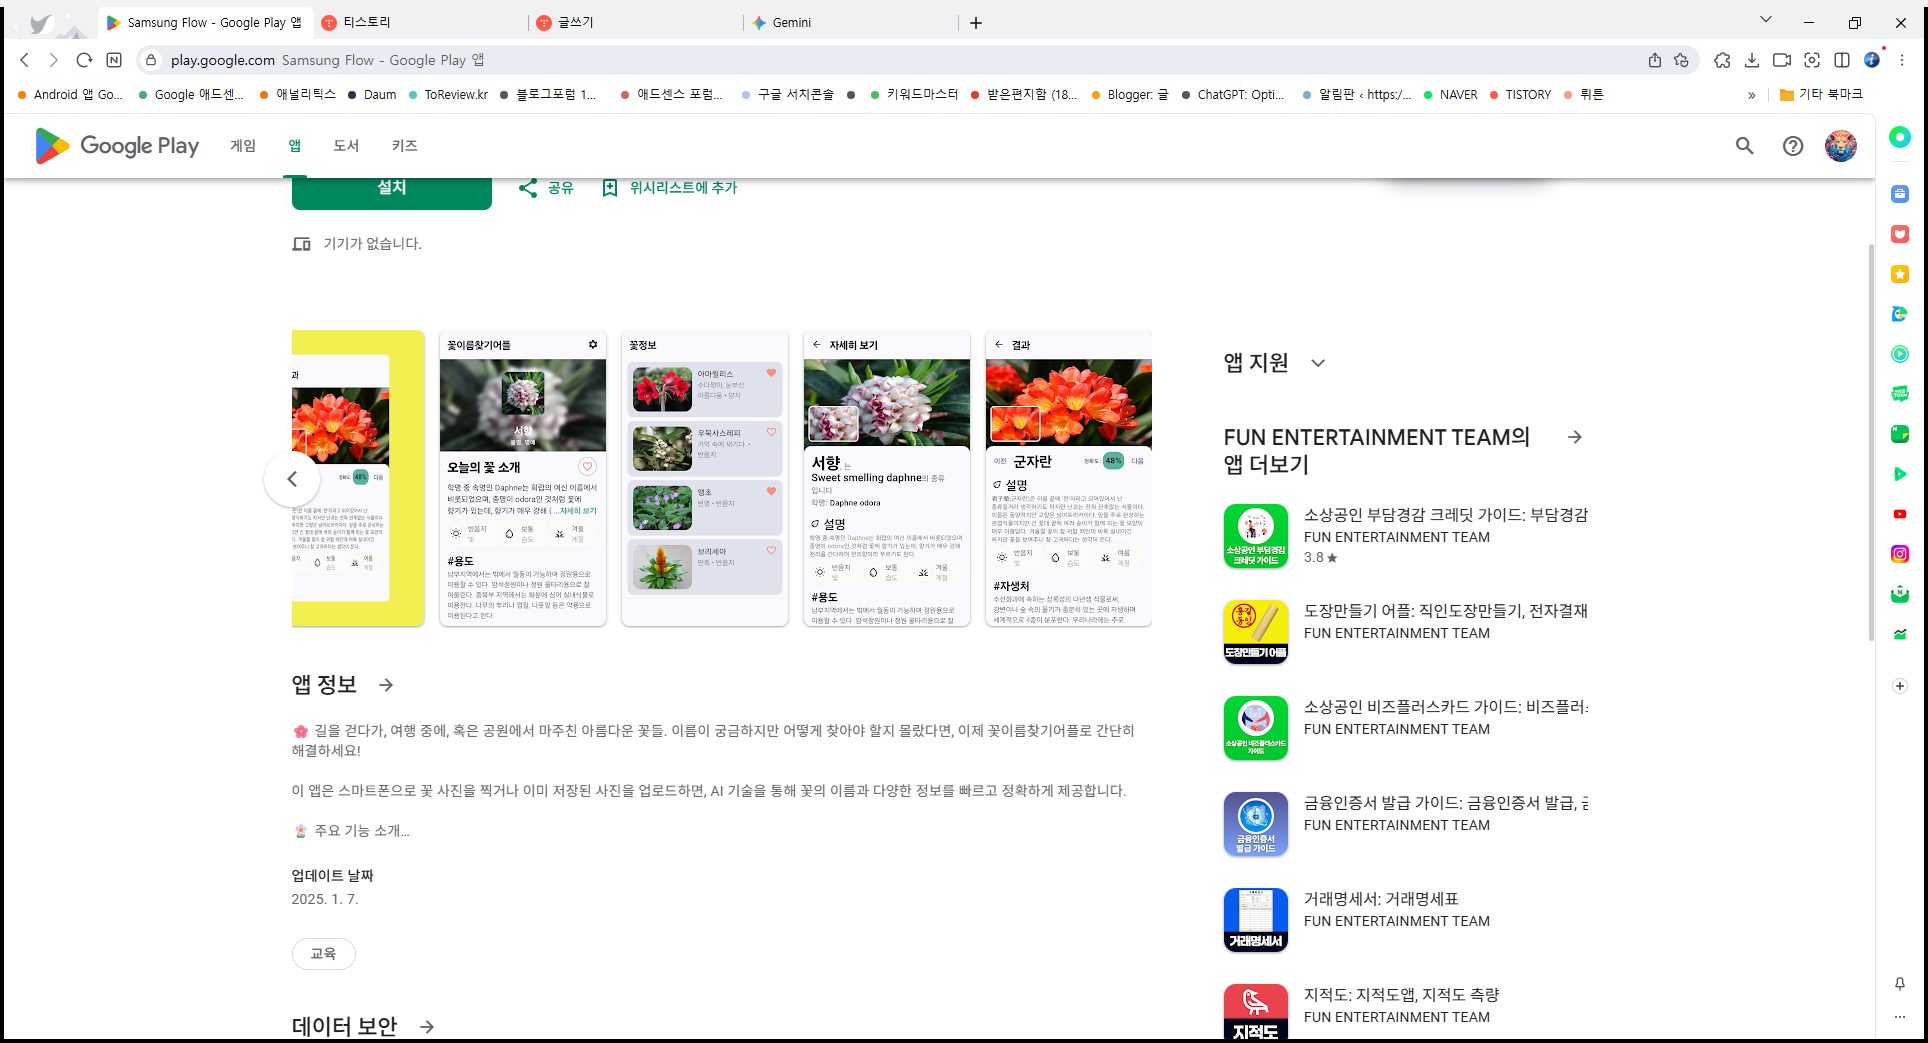
Task: Toggle the split screen view icon
Action: (1843, 60)
